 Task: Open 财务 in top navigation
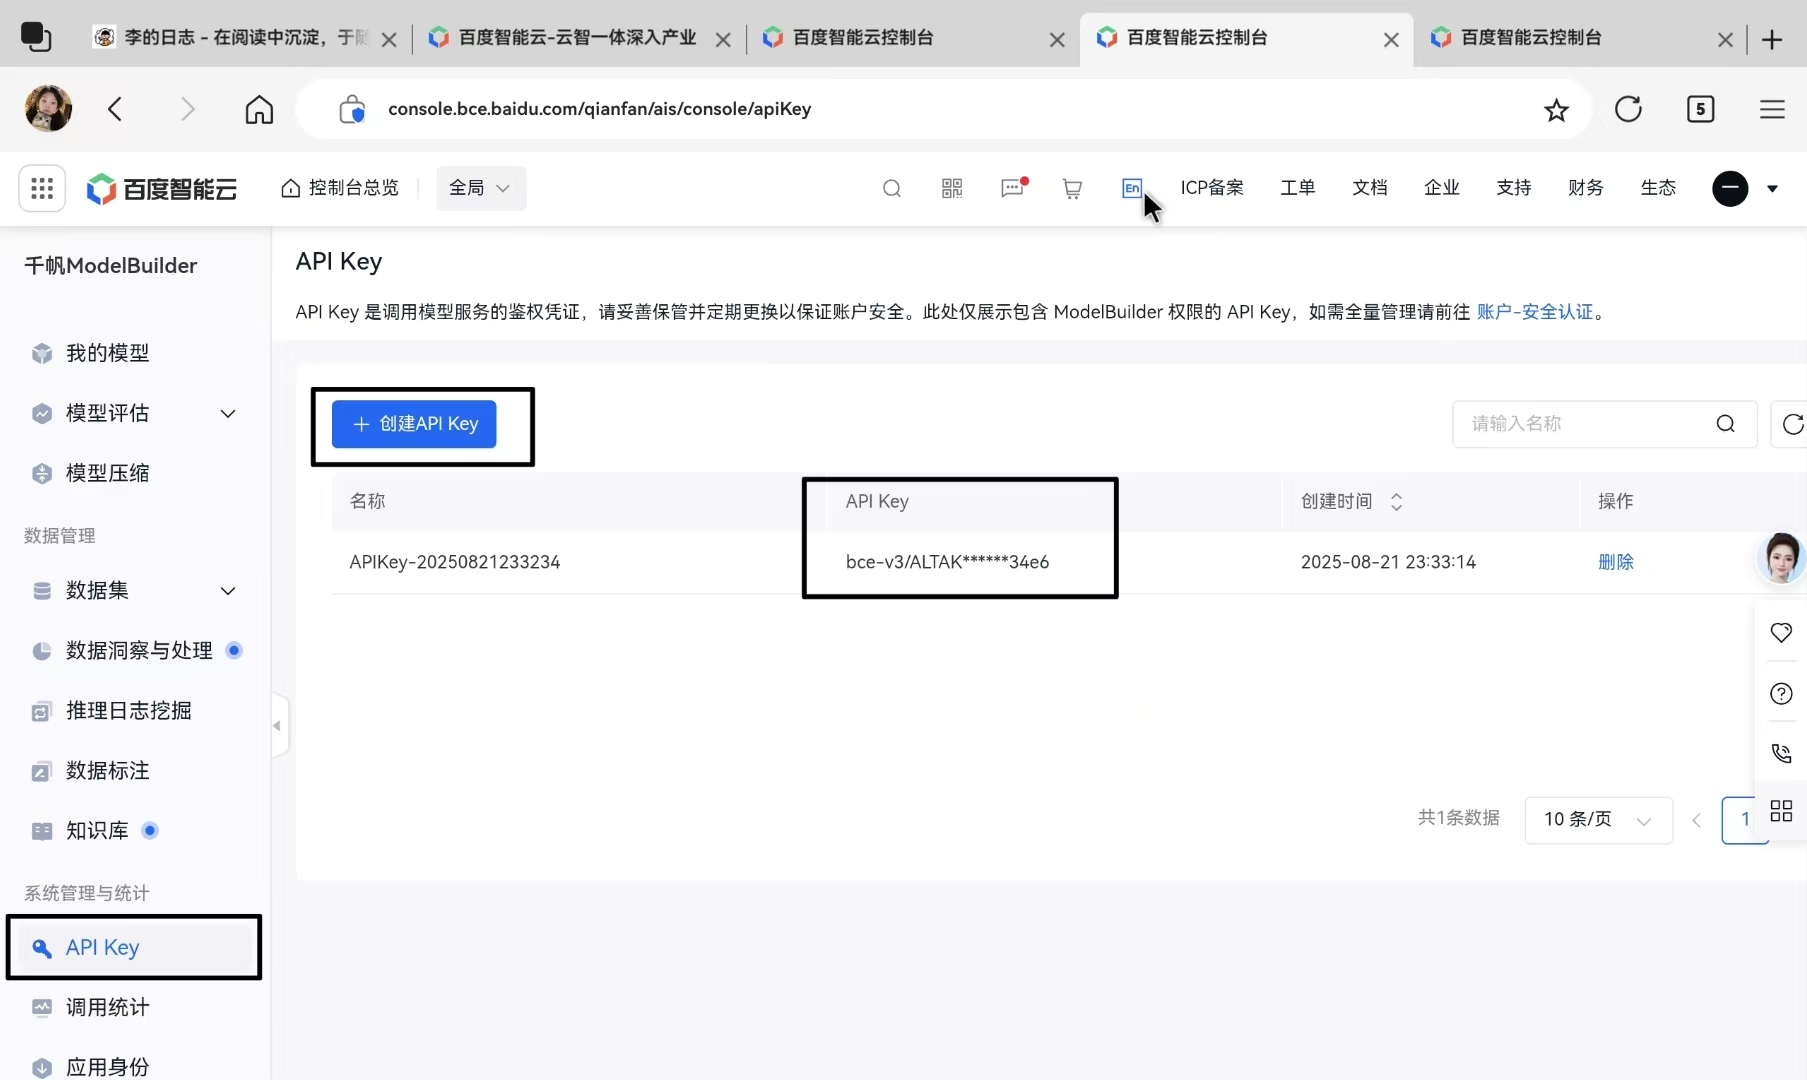(x=1586, y=188)
